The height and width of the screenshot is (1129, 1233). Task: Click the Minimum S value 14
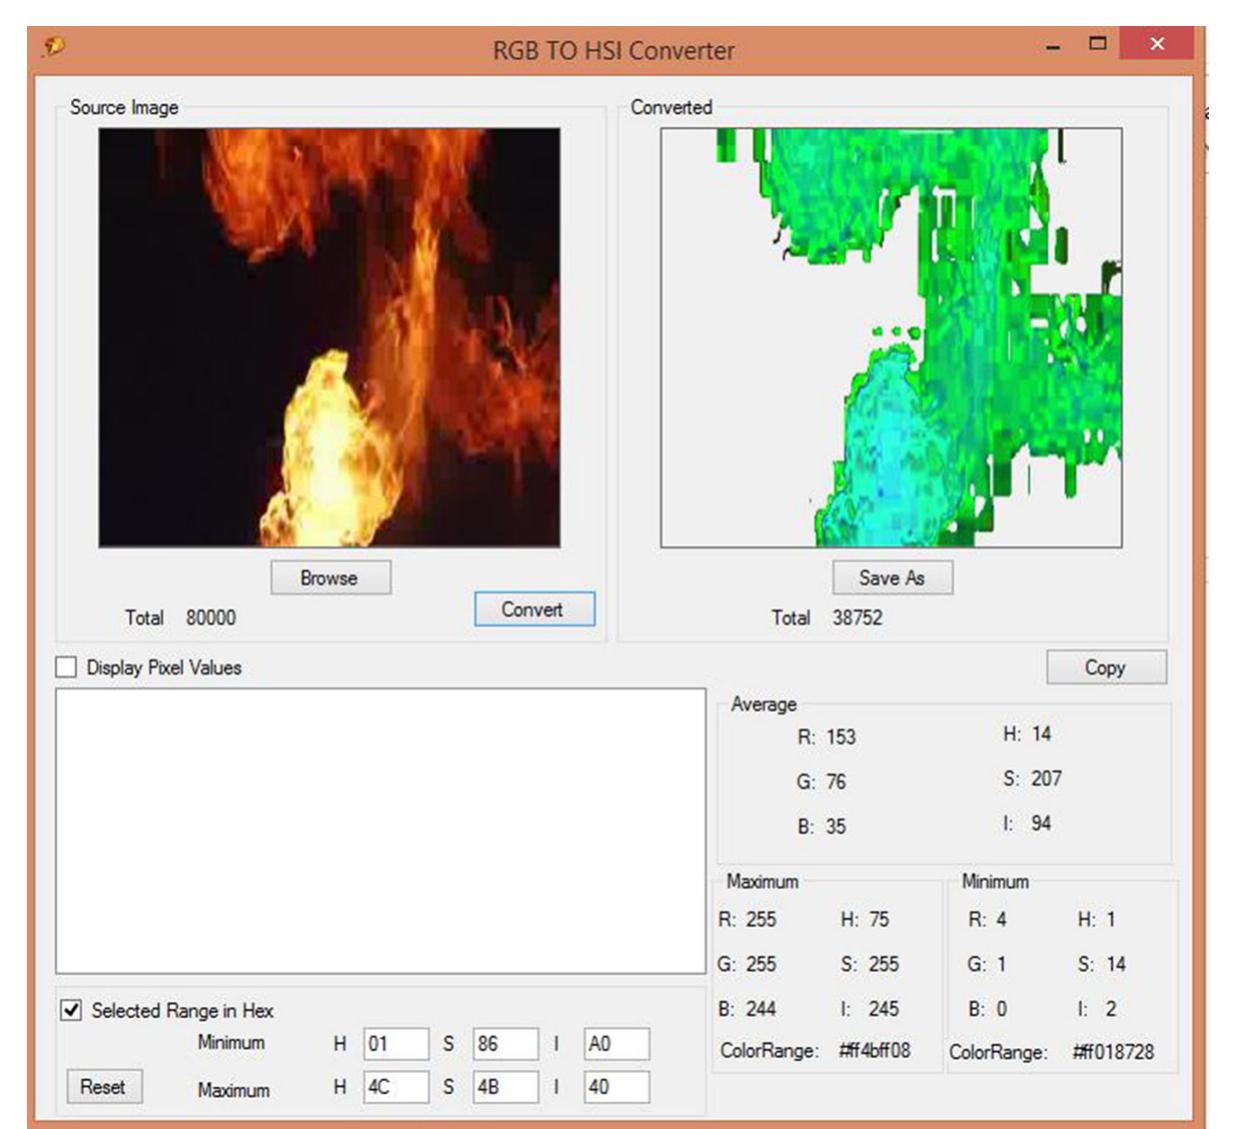(1116, 965)
